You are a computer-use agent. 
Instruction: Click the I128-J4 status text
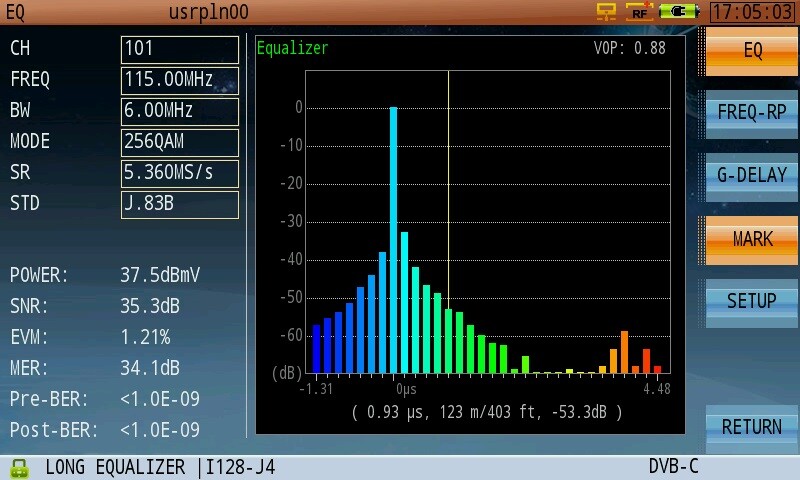click(x=240, y=468)
